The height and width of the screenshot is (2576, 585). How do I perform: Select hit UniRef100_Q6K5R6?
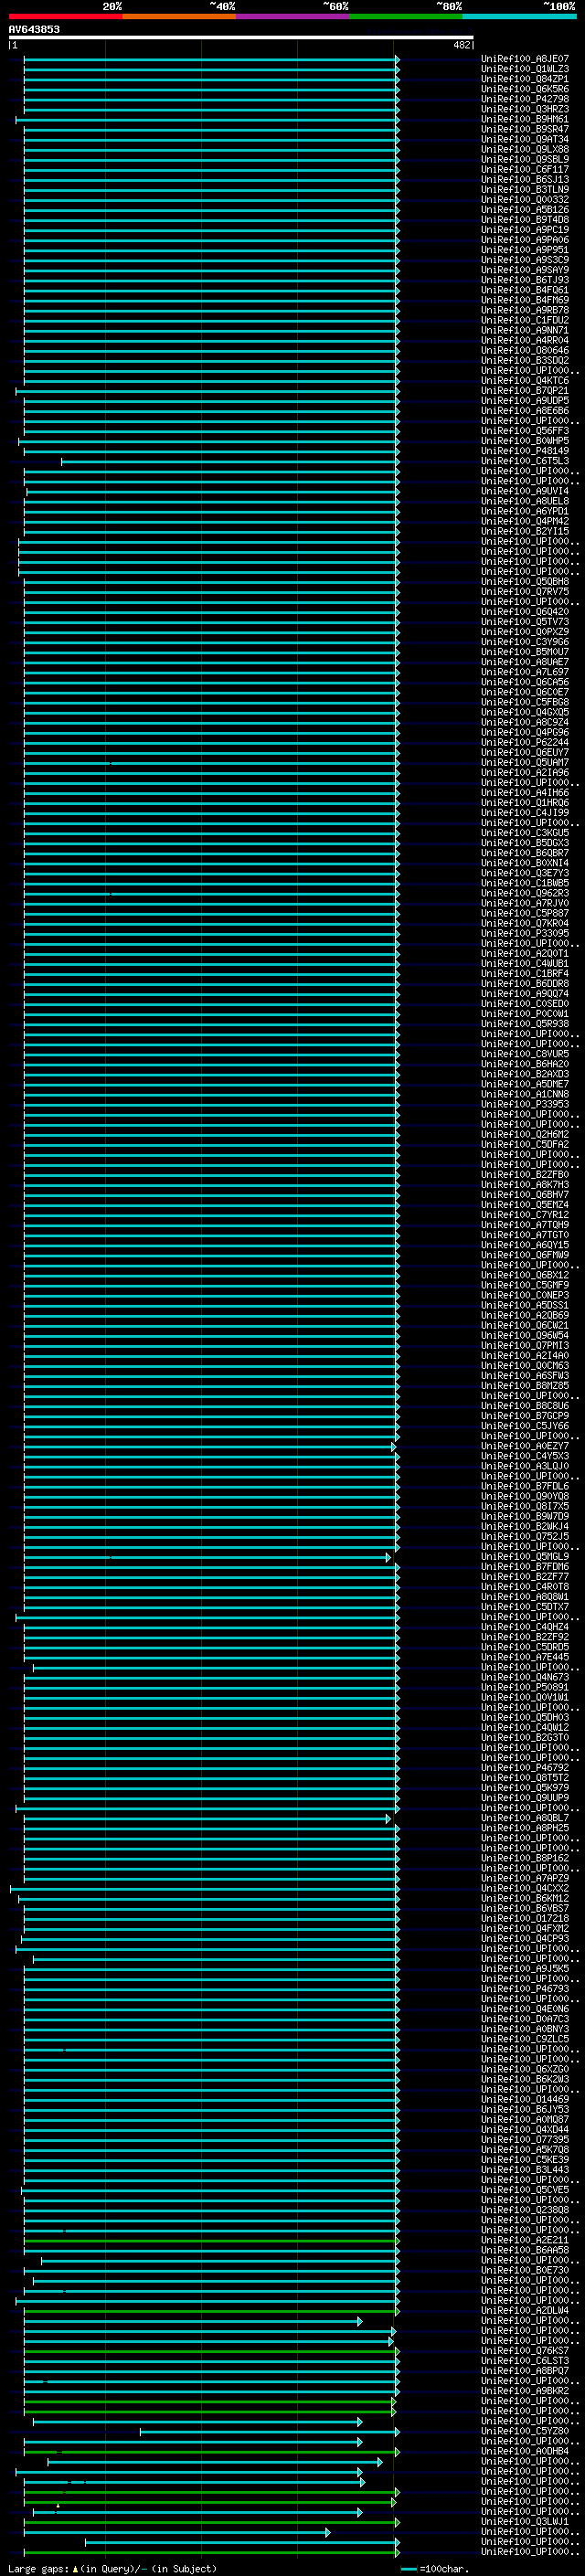pos(525,89)
